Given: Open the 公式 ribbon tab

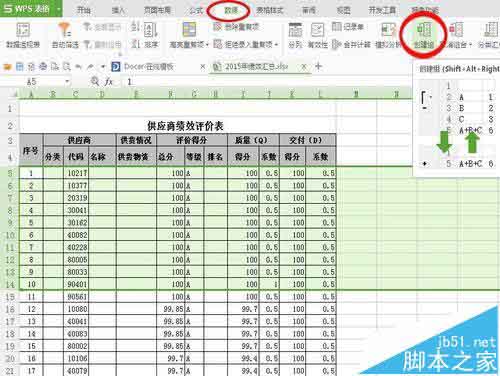Looking at the screenshot, I should point(196,10).
